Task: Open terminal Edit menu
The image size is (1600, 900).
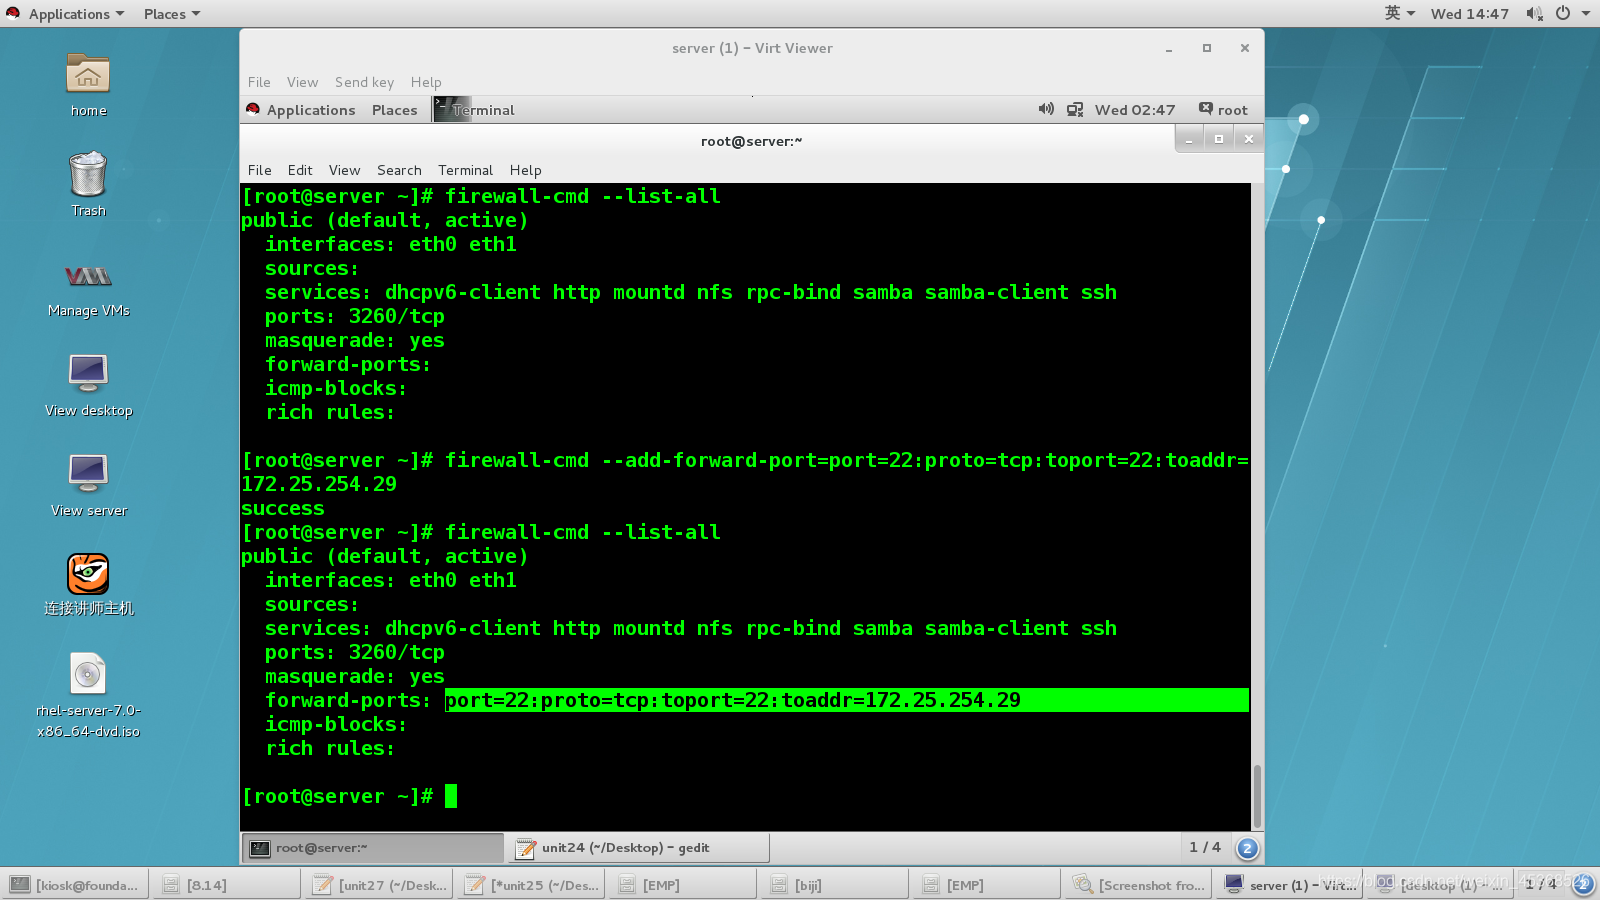Action: pos(300,170)
